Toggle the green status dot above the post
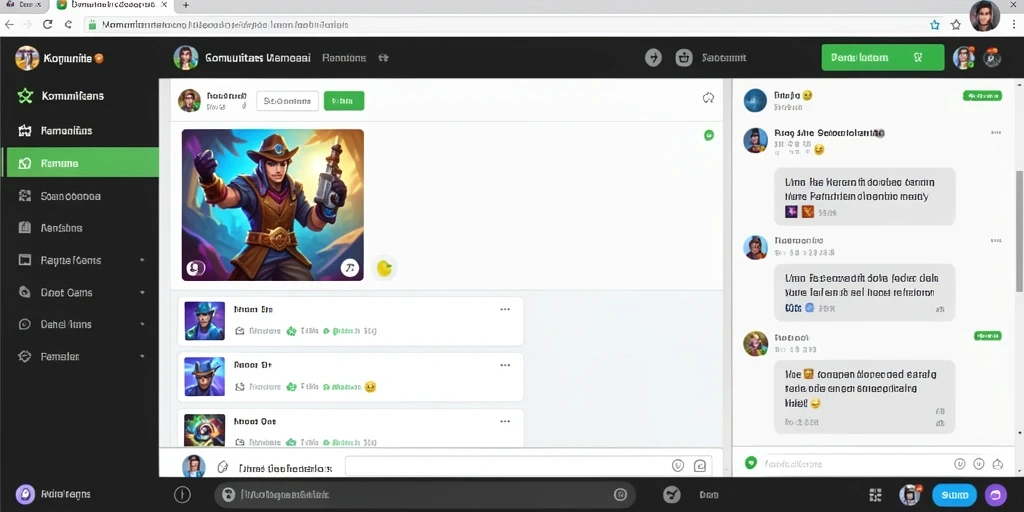This screenshot has height=512, width=1024. click(709, 135)
